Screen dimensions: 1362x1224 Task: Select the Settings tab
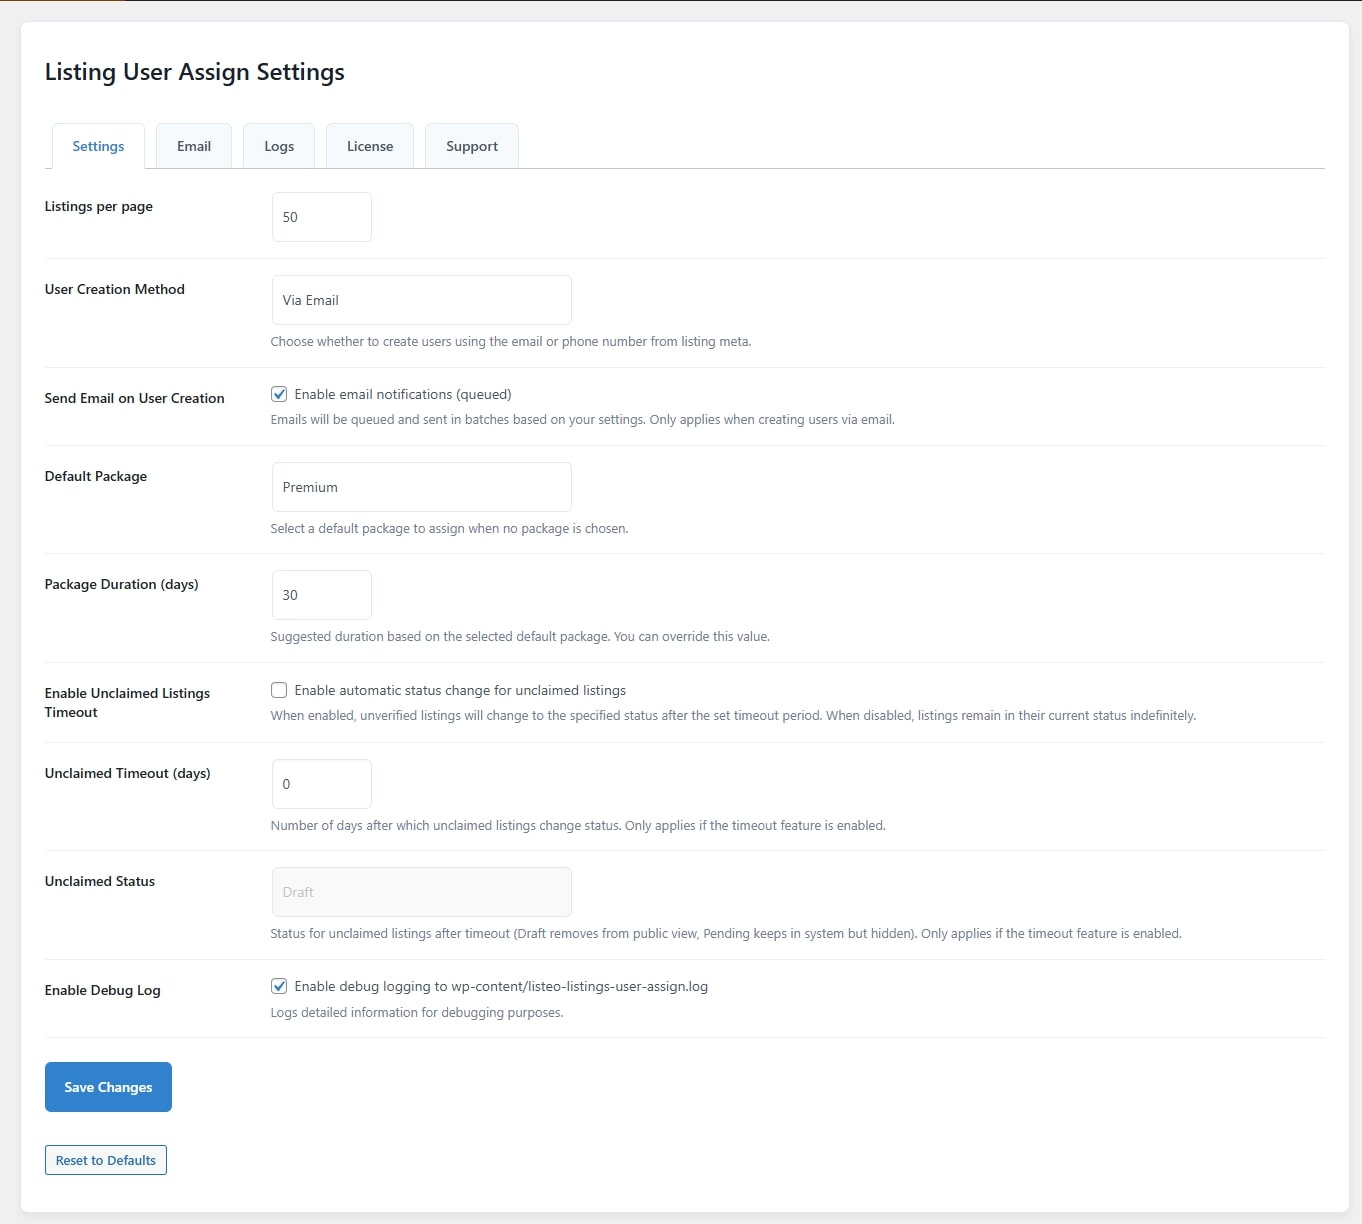[98, 146]
